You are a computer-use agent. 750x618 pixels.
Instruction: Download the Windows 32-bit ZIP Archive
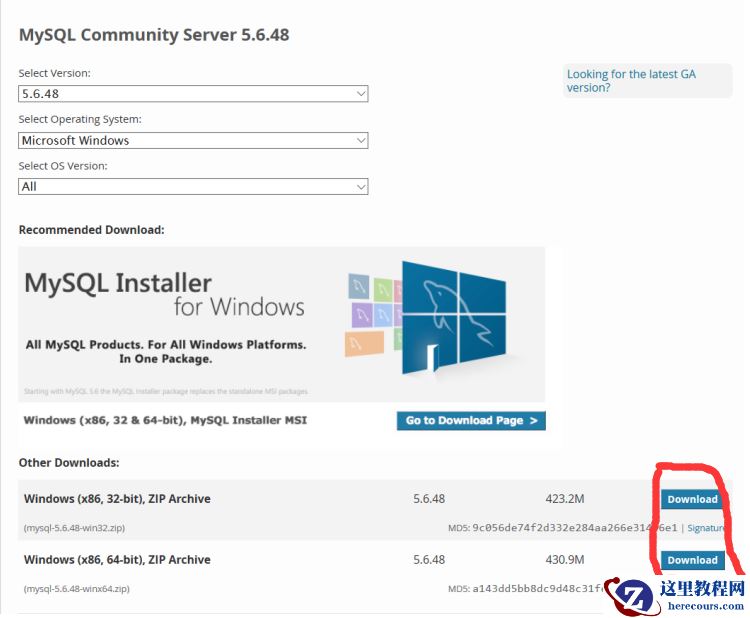coord(692,499)
